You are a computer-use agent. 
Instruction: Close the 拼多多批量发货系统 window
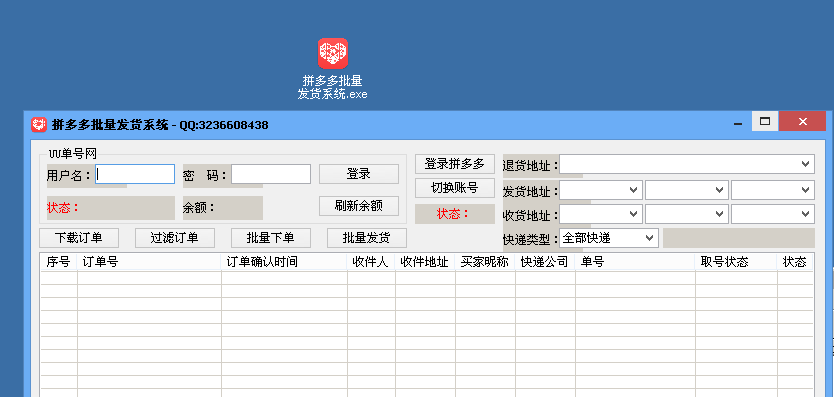(802, 121)
